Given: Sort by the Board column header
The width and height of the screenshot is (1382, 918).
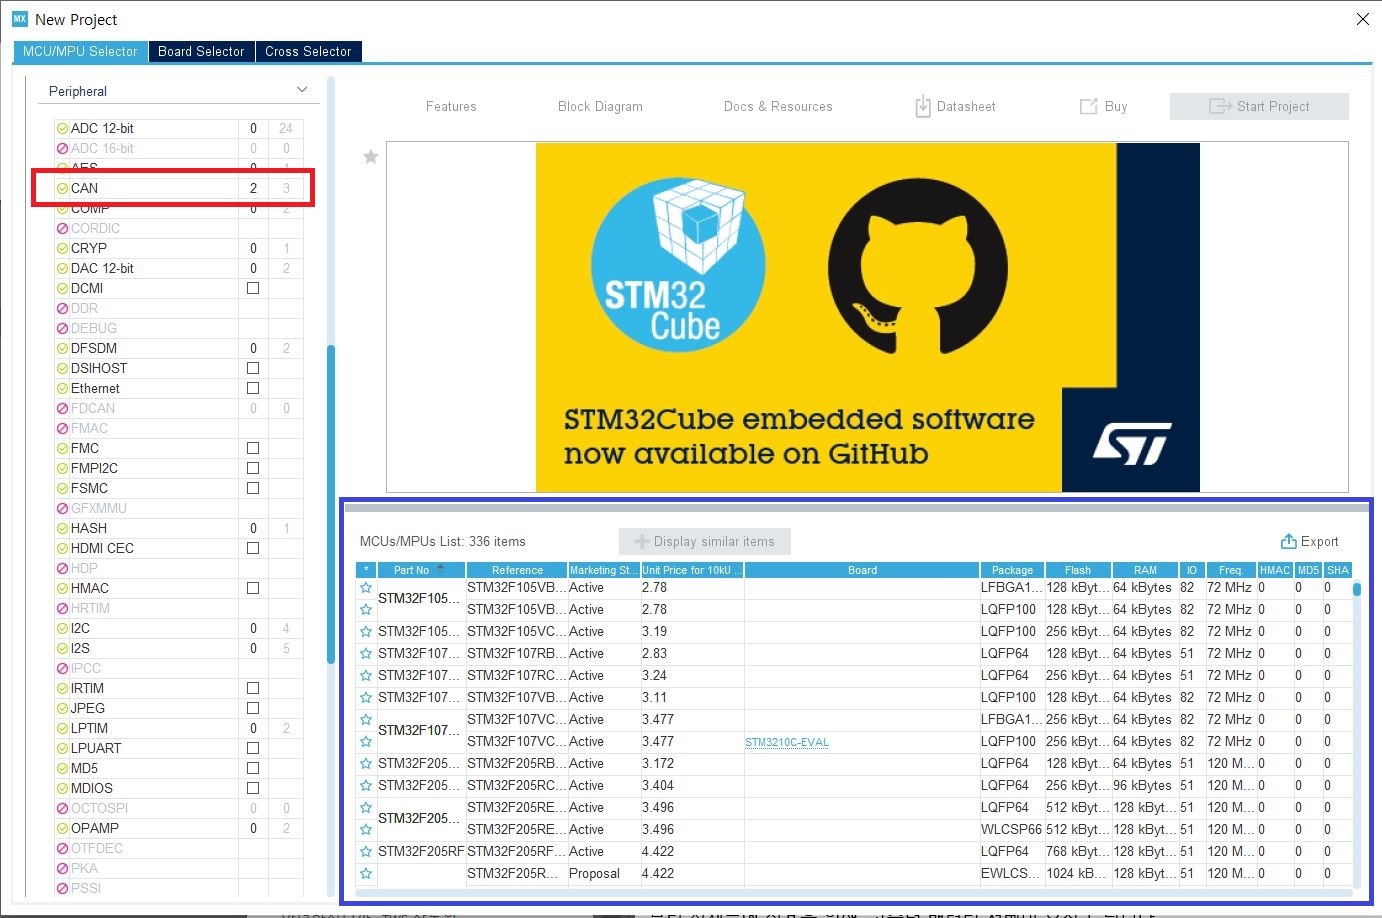Looking at the screenshot, I should click(862, 570).
